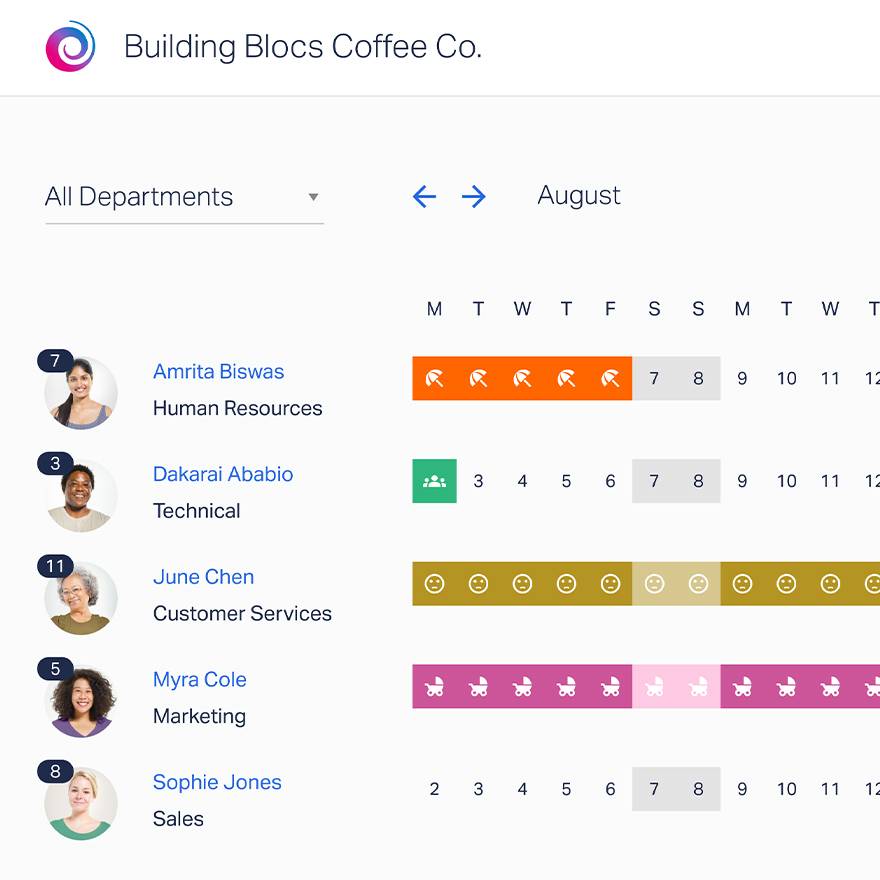Click Amrita's Friday umbrella icon
880x880 pixels.
[610, 378]
